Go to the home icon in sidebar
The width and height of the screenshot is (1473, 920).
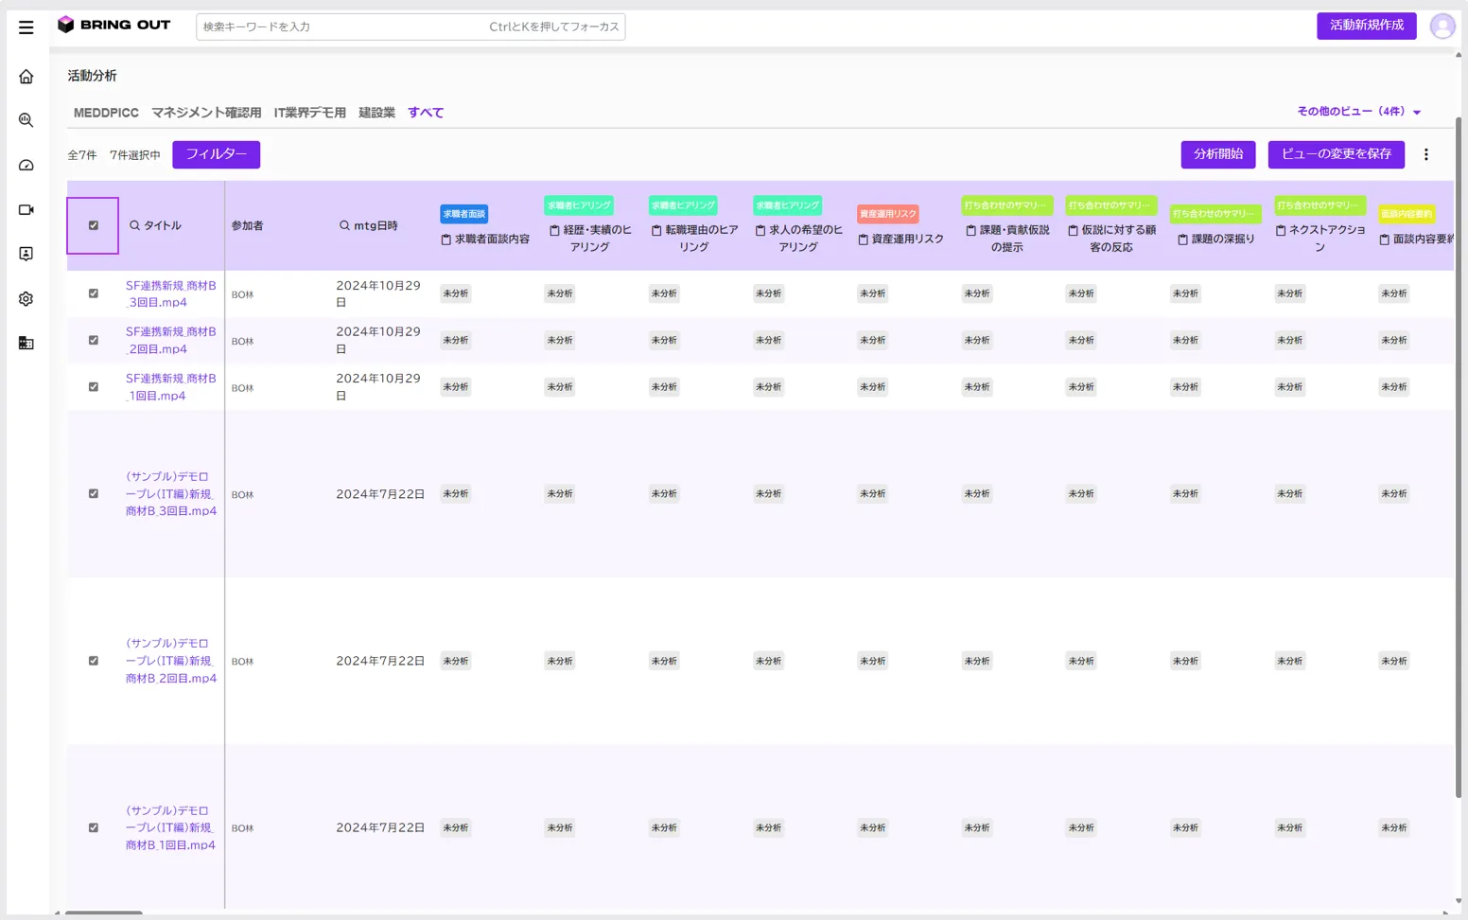click(x=26, y=77)
